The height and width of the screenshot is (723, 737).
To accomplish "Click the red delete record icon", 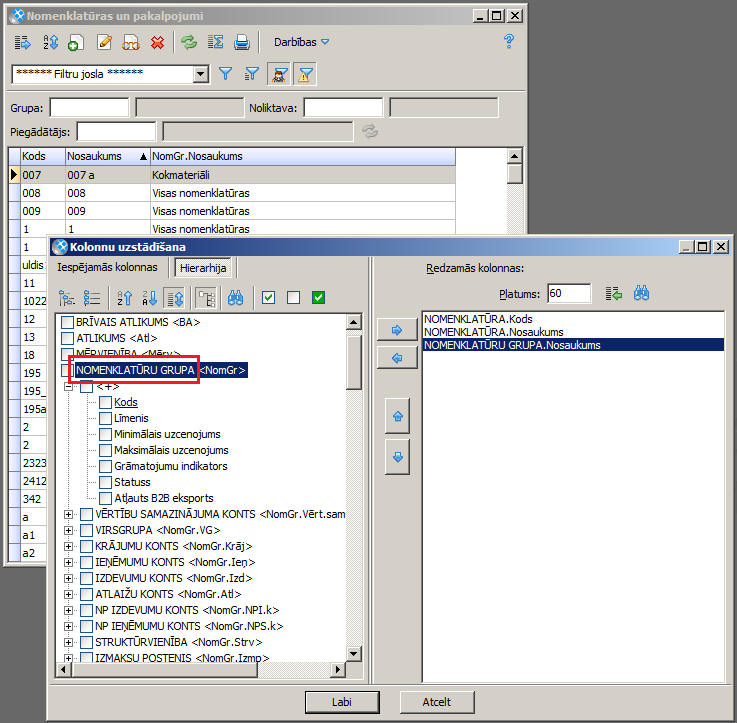I will tap(157, 42).
